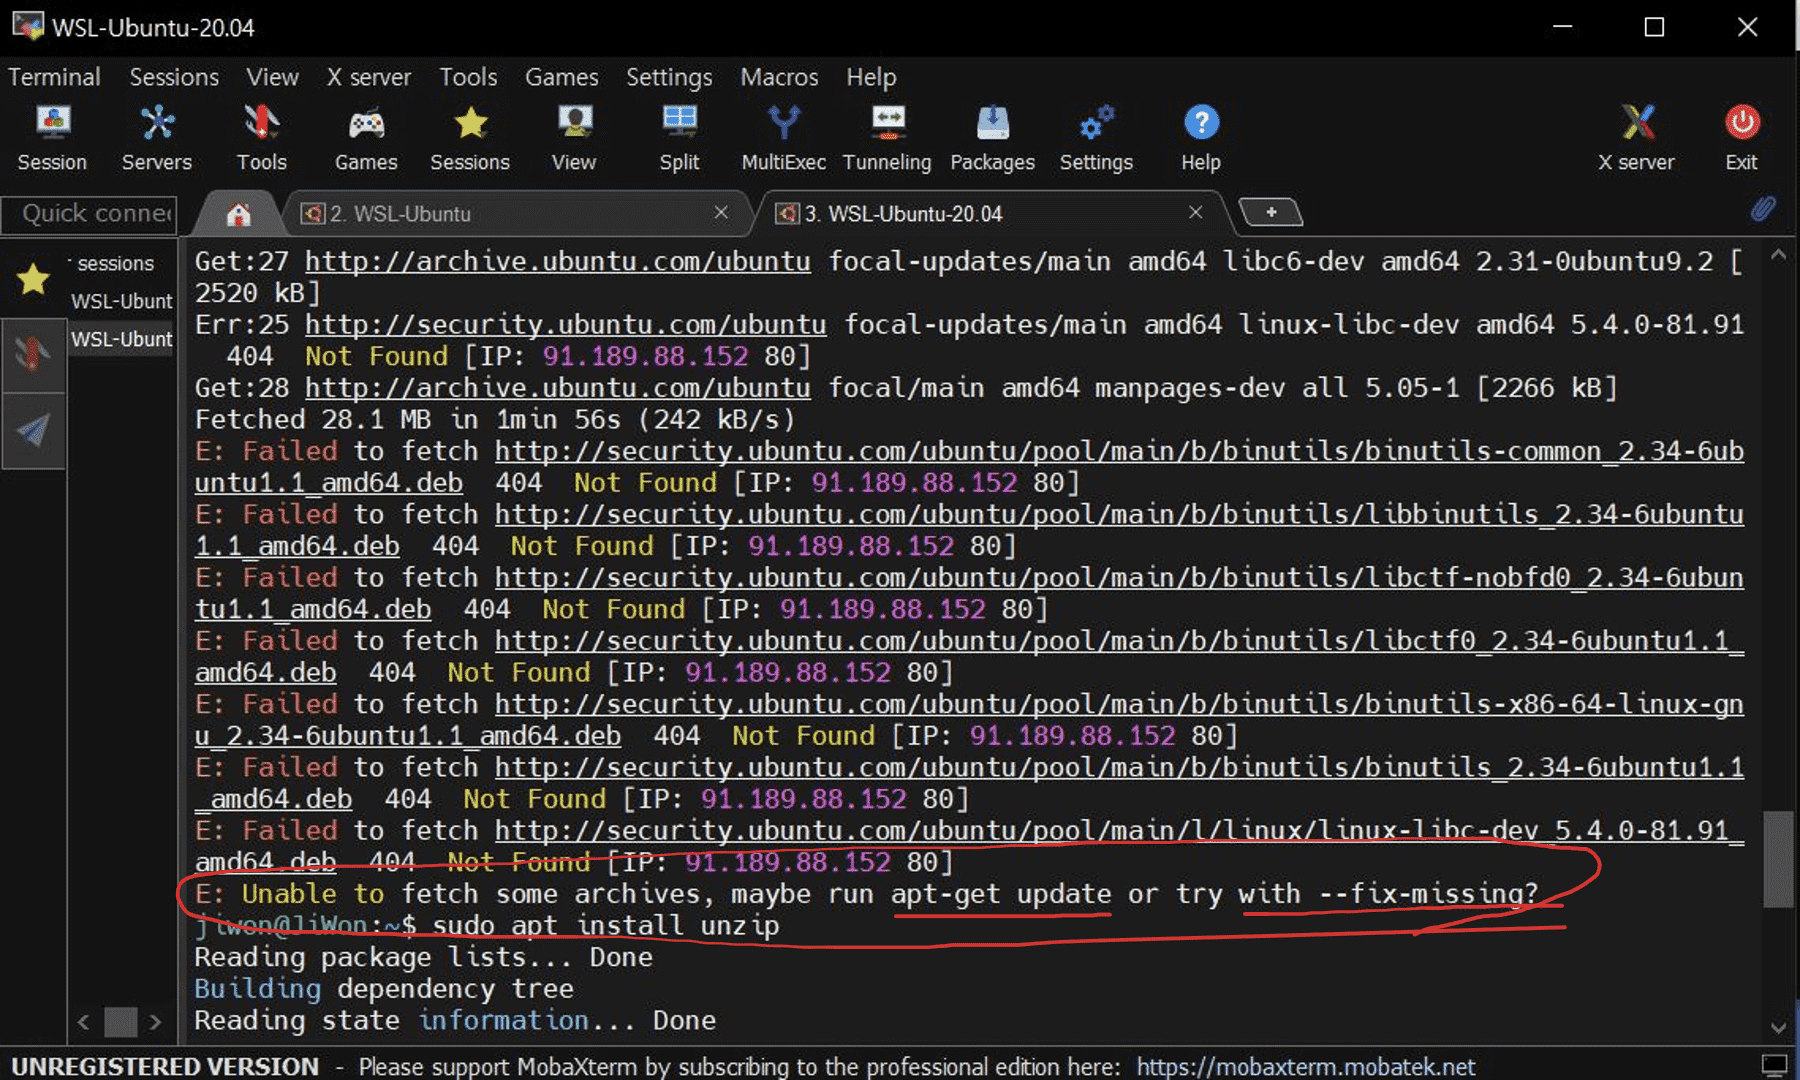Image resolution: width=1800 pixels, height=1080 pixels.
Task: Open the Tools toolbar icon
Action: tap(261, 137)
